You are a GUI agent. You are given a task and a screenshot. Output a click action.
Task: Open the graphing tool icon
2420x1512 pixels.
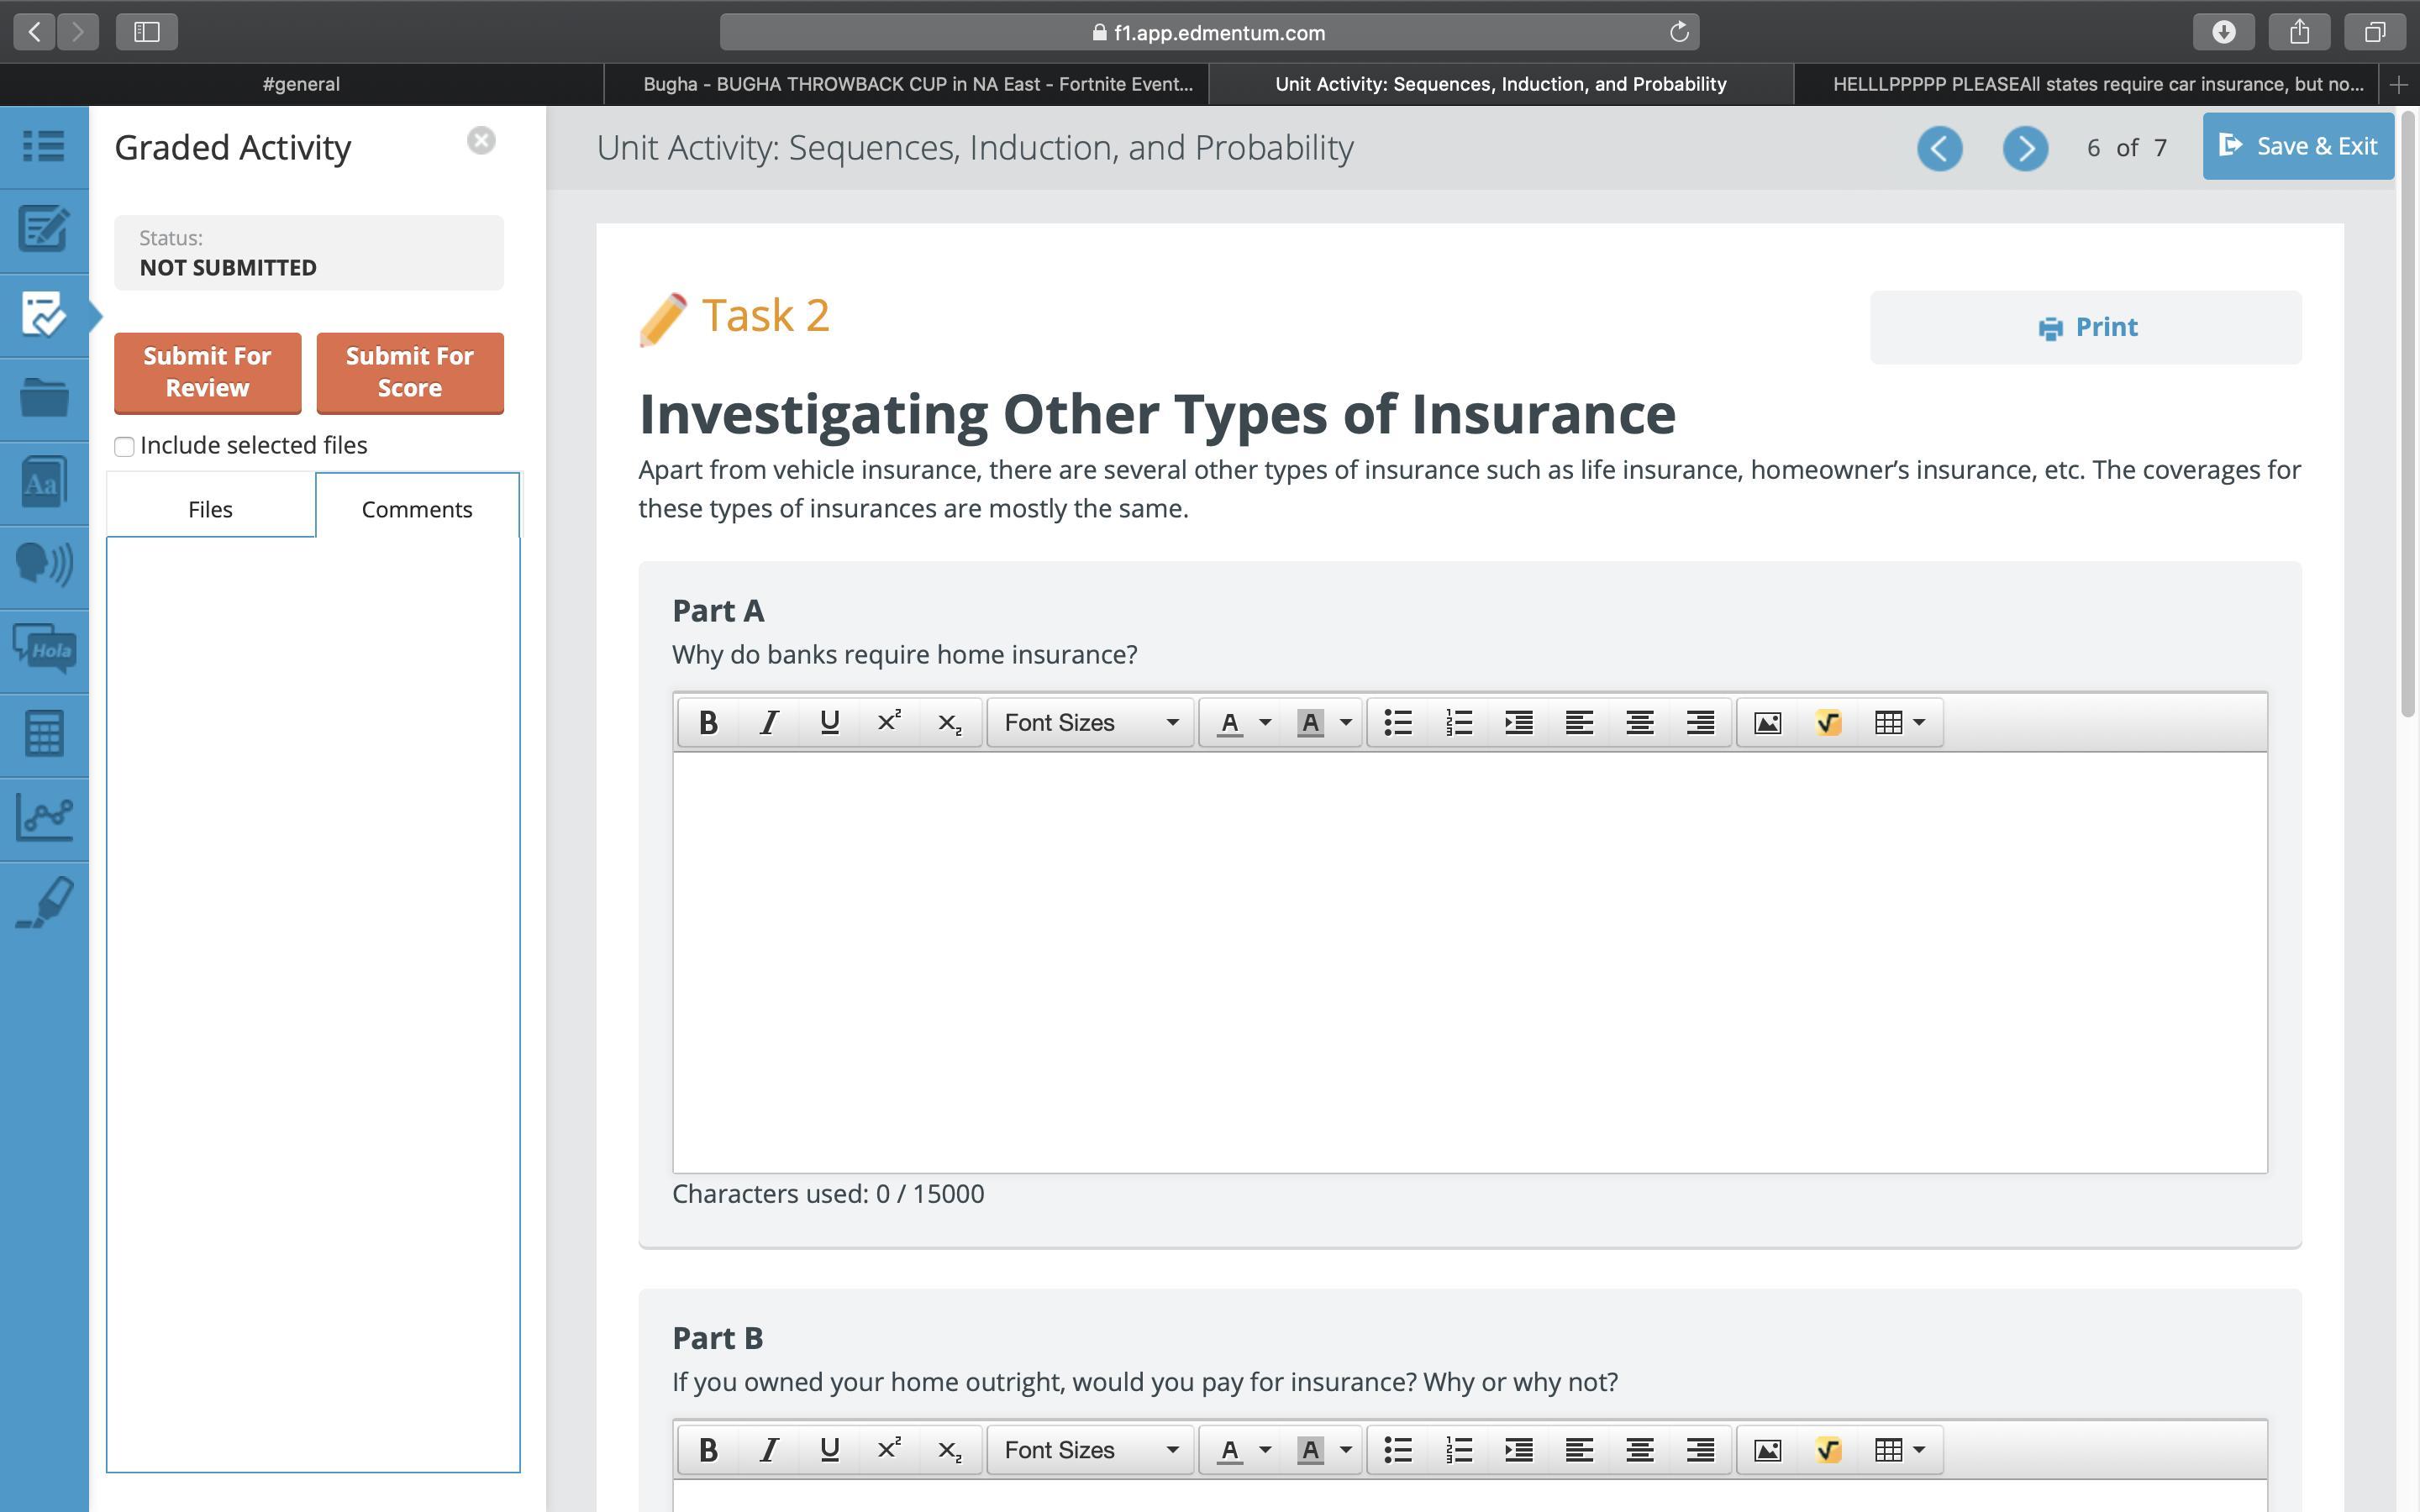[x=44, y=817]
